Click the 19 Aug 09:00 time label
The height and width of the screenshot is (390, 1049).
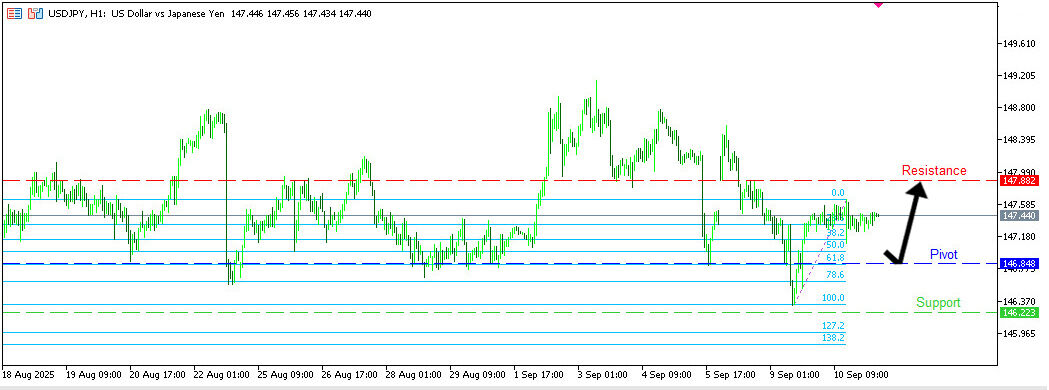coord(93,375)
